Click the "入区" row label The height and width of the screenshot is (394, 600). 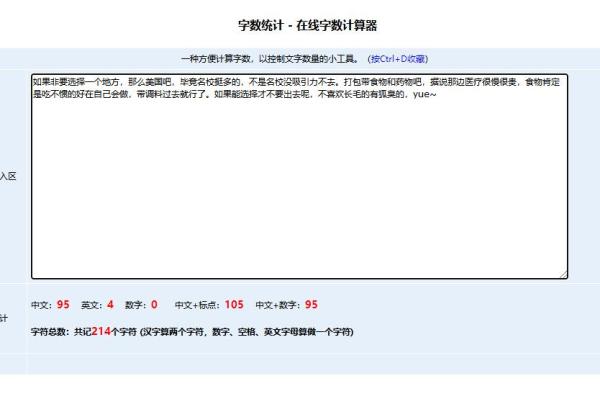(x=8, y=176)
